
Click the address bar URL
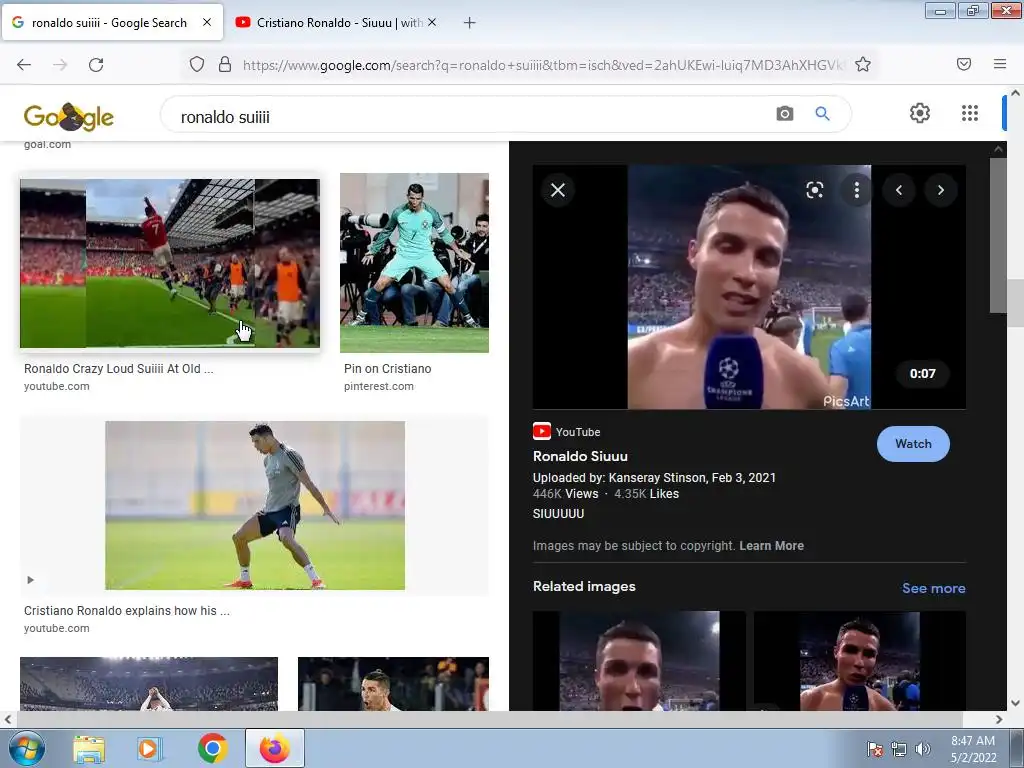[x=543, y=65]
